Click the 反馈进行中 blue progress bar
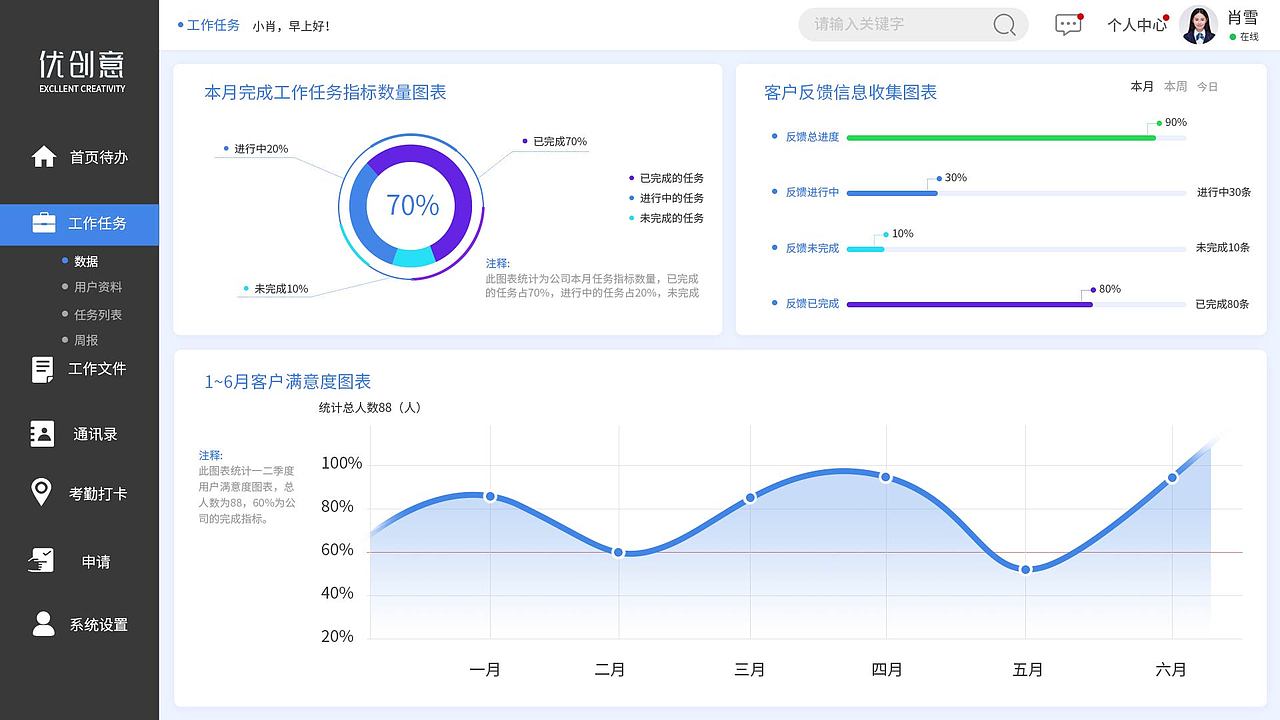The image size is (1280, 720). [x=892, y=193]
